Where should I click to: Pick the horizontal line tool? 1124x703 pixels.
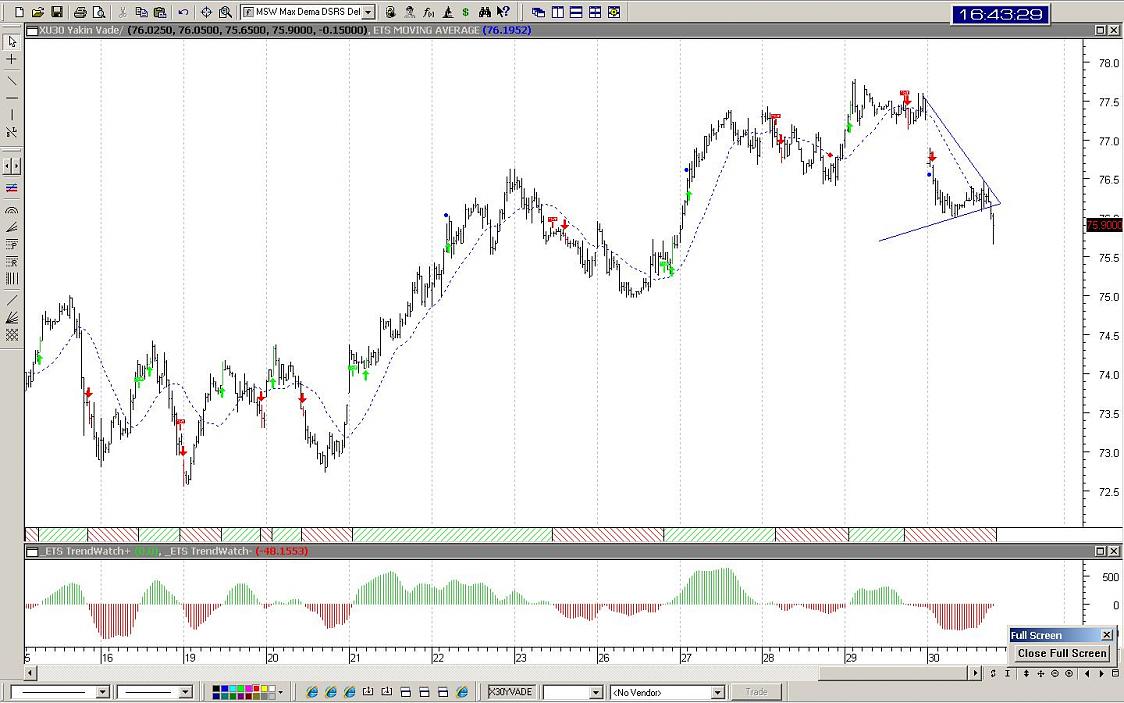pyautogui.click(x=12, y=98)
